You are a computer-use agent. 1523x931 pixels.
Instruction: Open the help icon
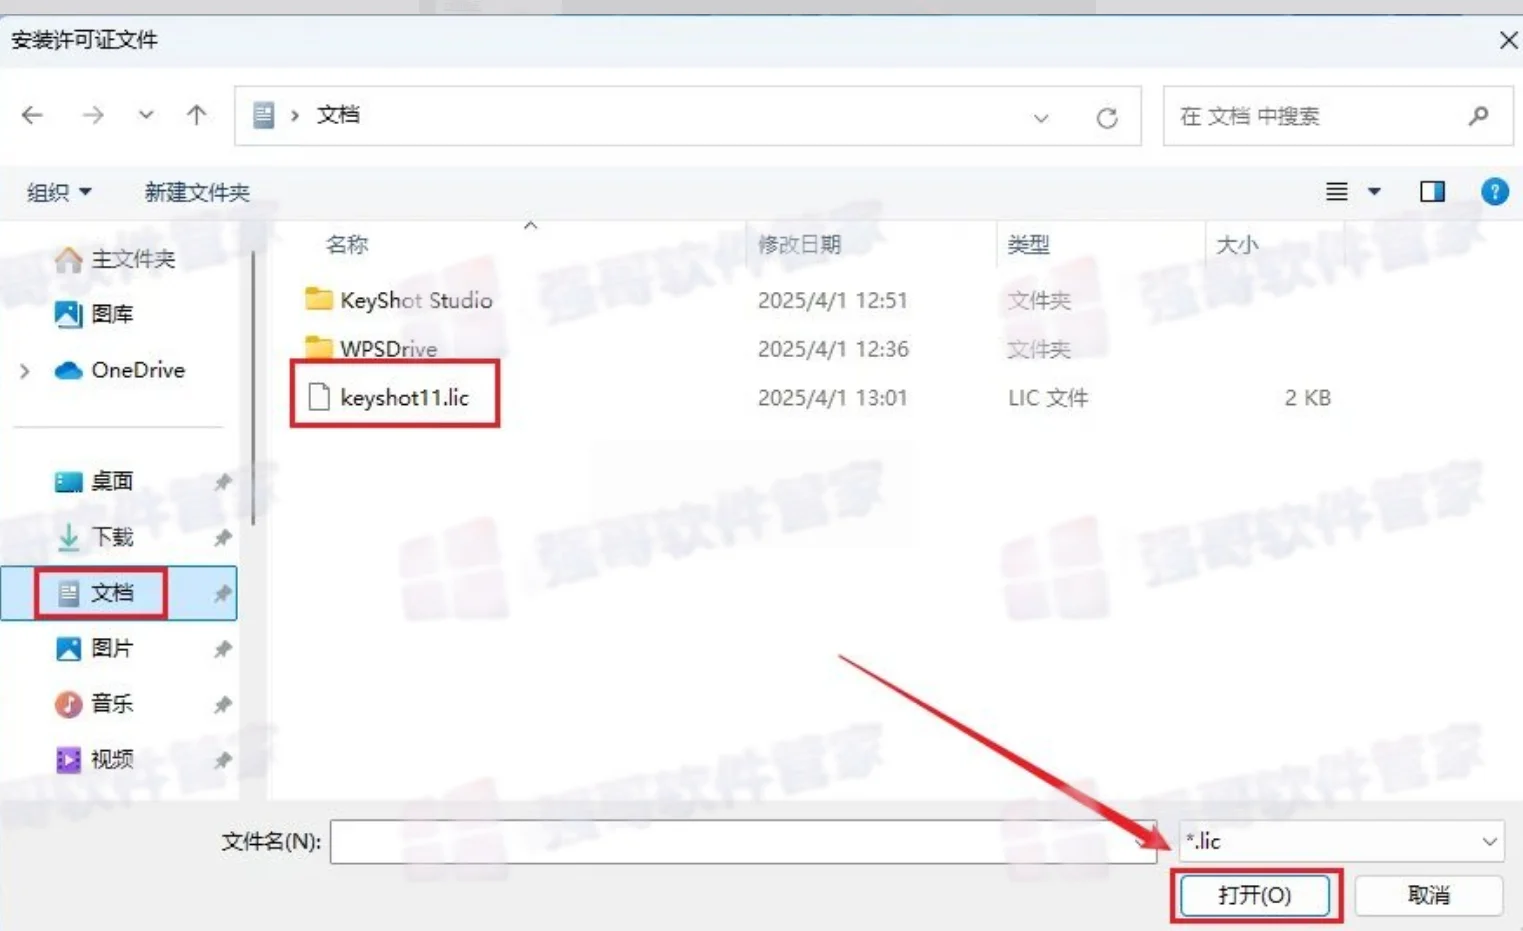1495,191
